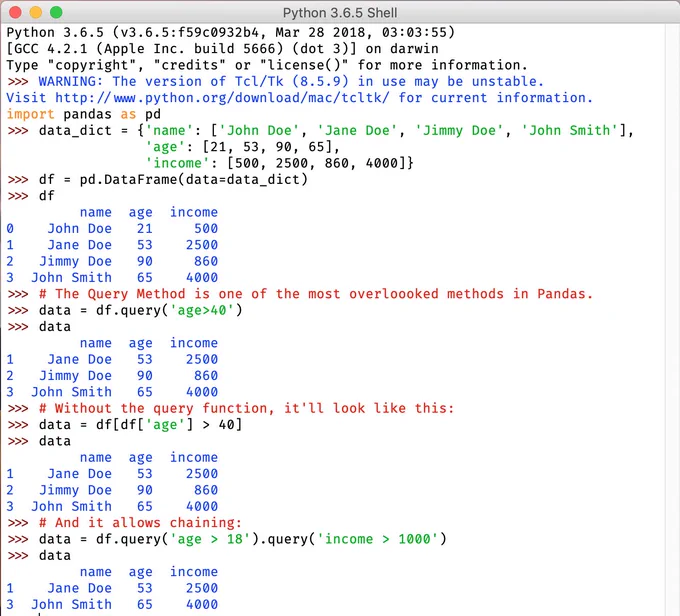Viewport: 680px width, 616px height.
Task: Click the '[GCC 4.2.1 (Apple Inc. build 5666)' line
Action: (x=222, y=49)
